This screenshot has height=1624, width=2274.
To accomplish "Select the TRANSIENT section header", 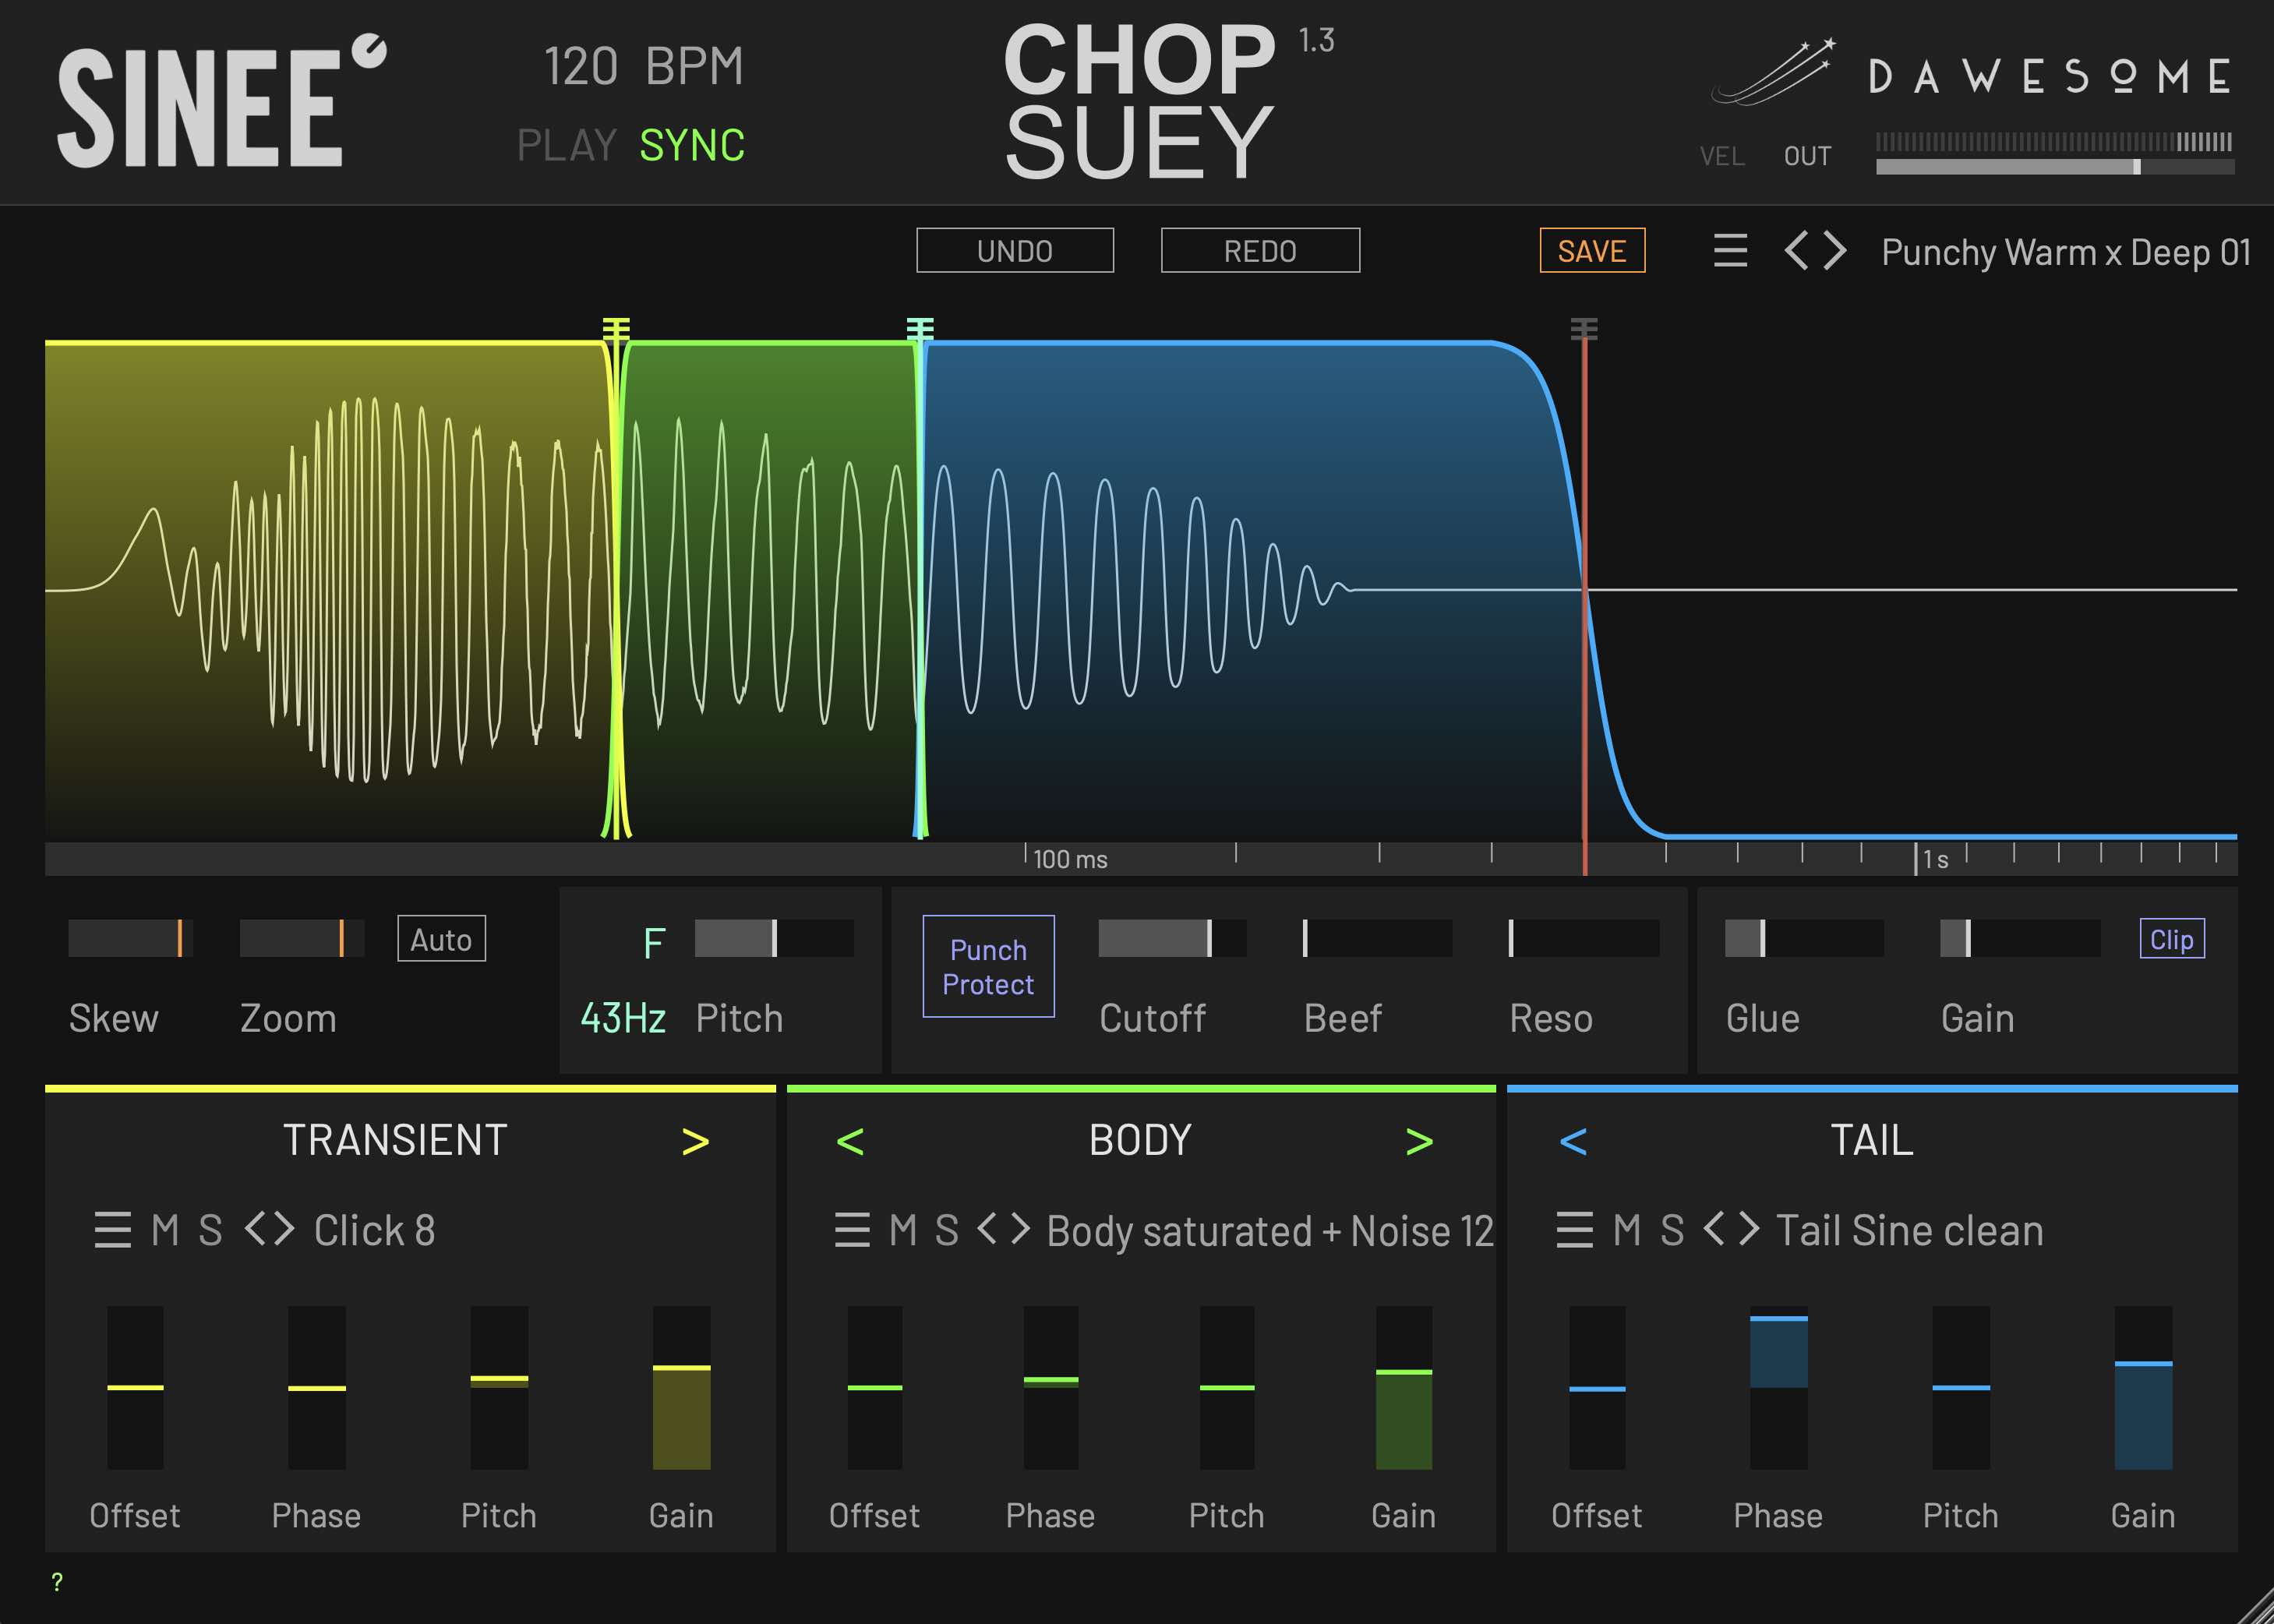I will 395,1140.
